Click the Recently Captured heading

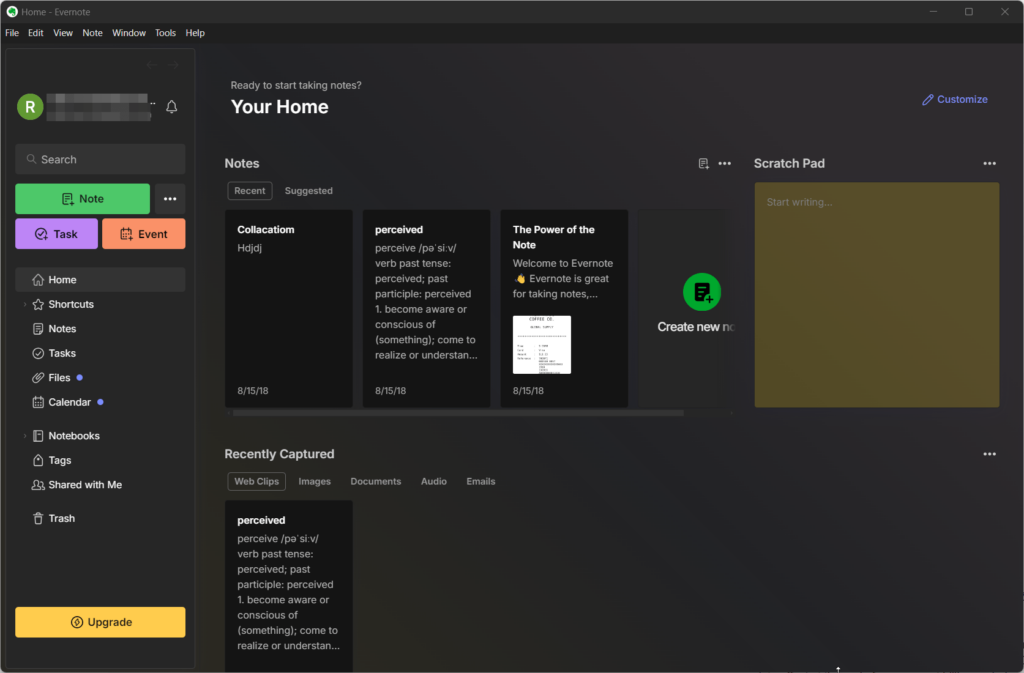pos(279,454)
